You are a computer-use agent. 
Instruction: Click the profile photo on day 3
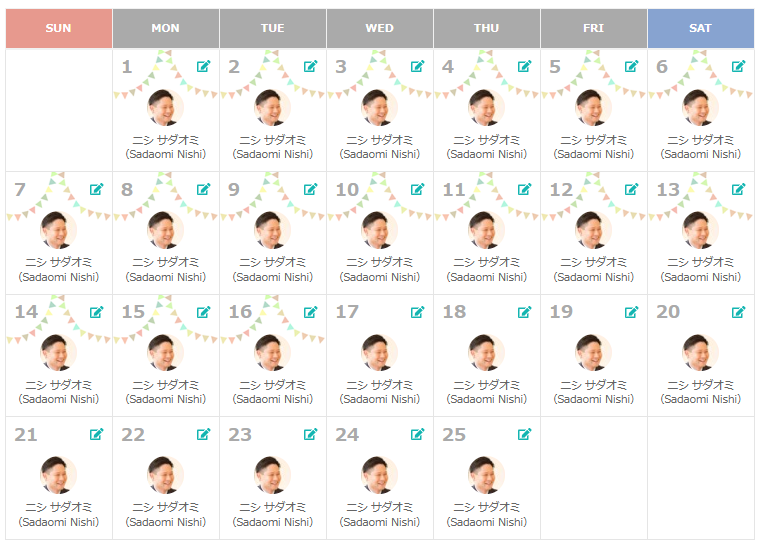tap(380, 108)
